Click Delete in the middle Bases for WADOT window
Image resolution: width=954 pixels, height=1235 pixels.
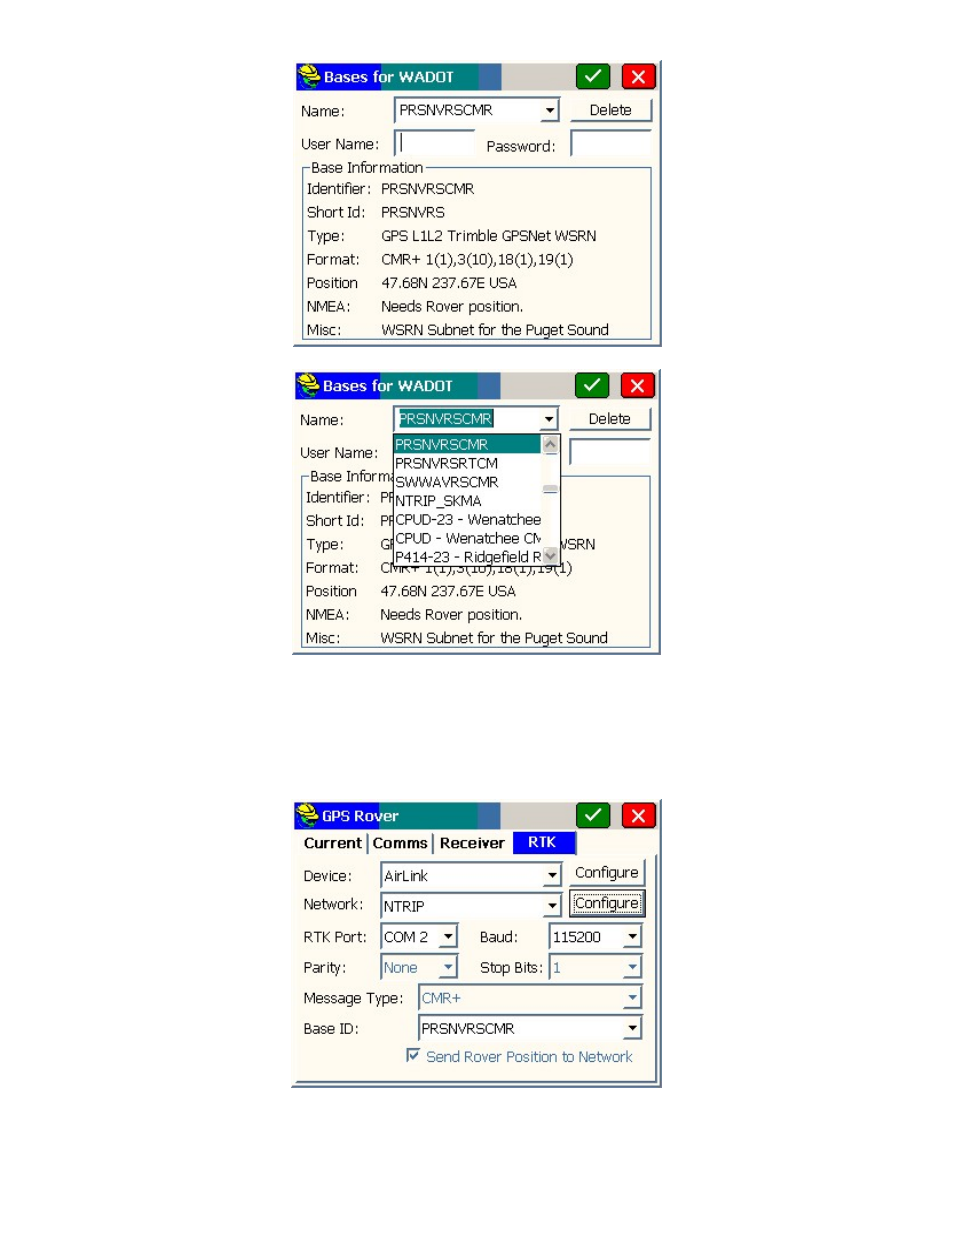(610, 419)
